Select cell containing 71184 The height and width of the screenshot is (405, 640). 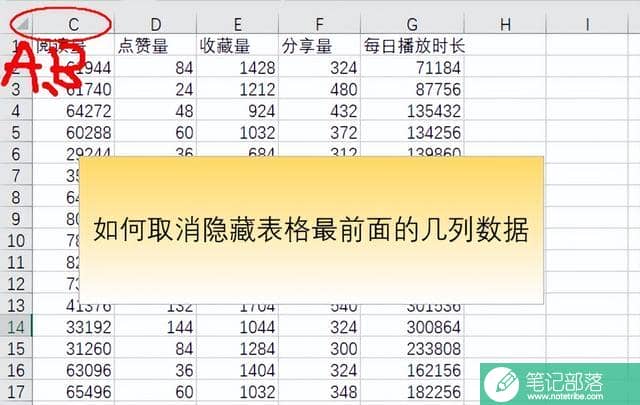click(x=412, y=67)
